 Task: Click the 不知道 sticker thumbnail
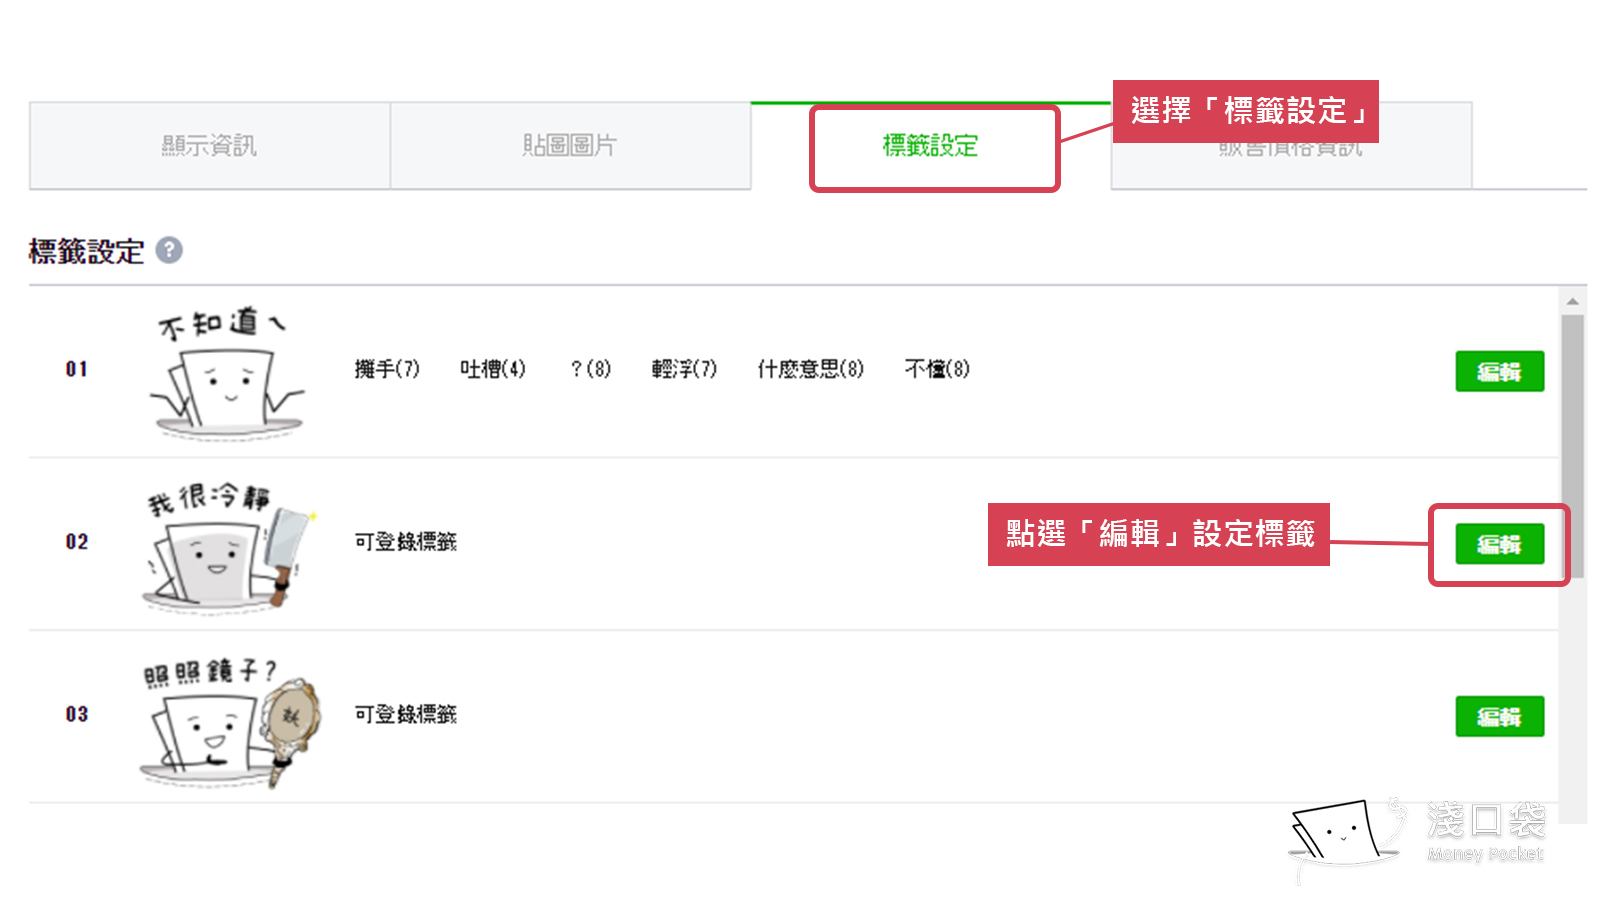pyautogui.click(x=227, y=372)
